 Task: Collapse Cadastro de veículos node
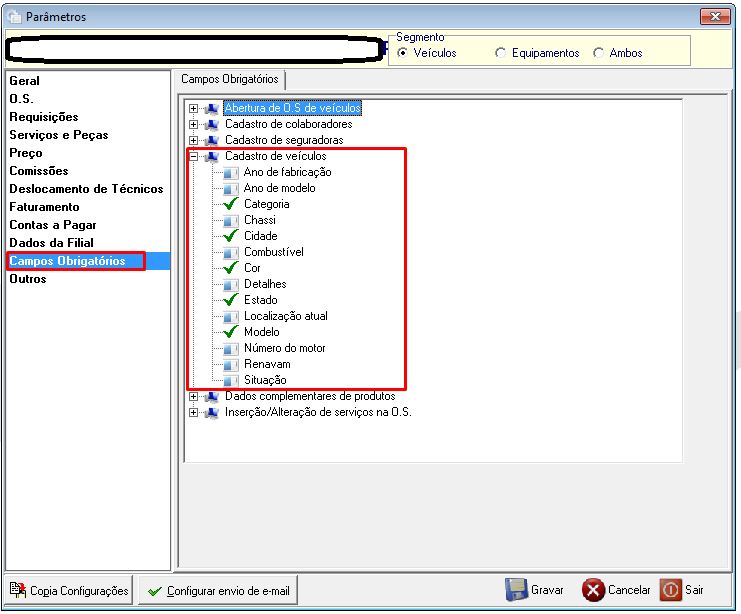click(193, 156)
